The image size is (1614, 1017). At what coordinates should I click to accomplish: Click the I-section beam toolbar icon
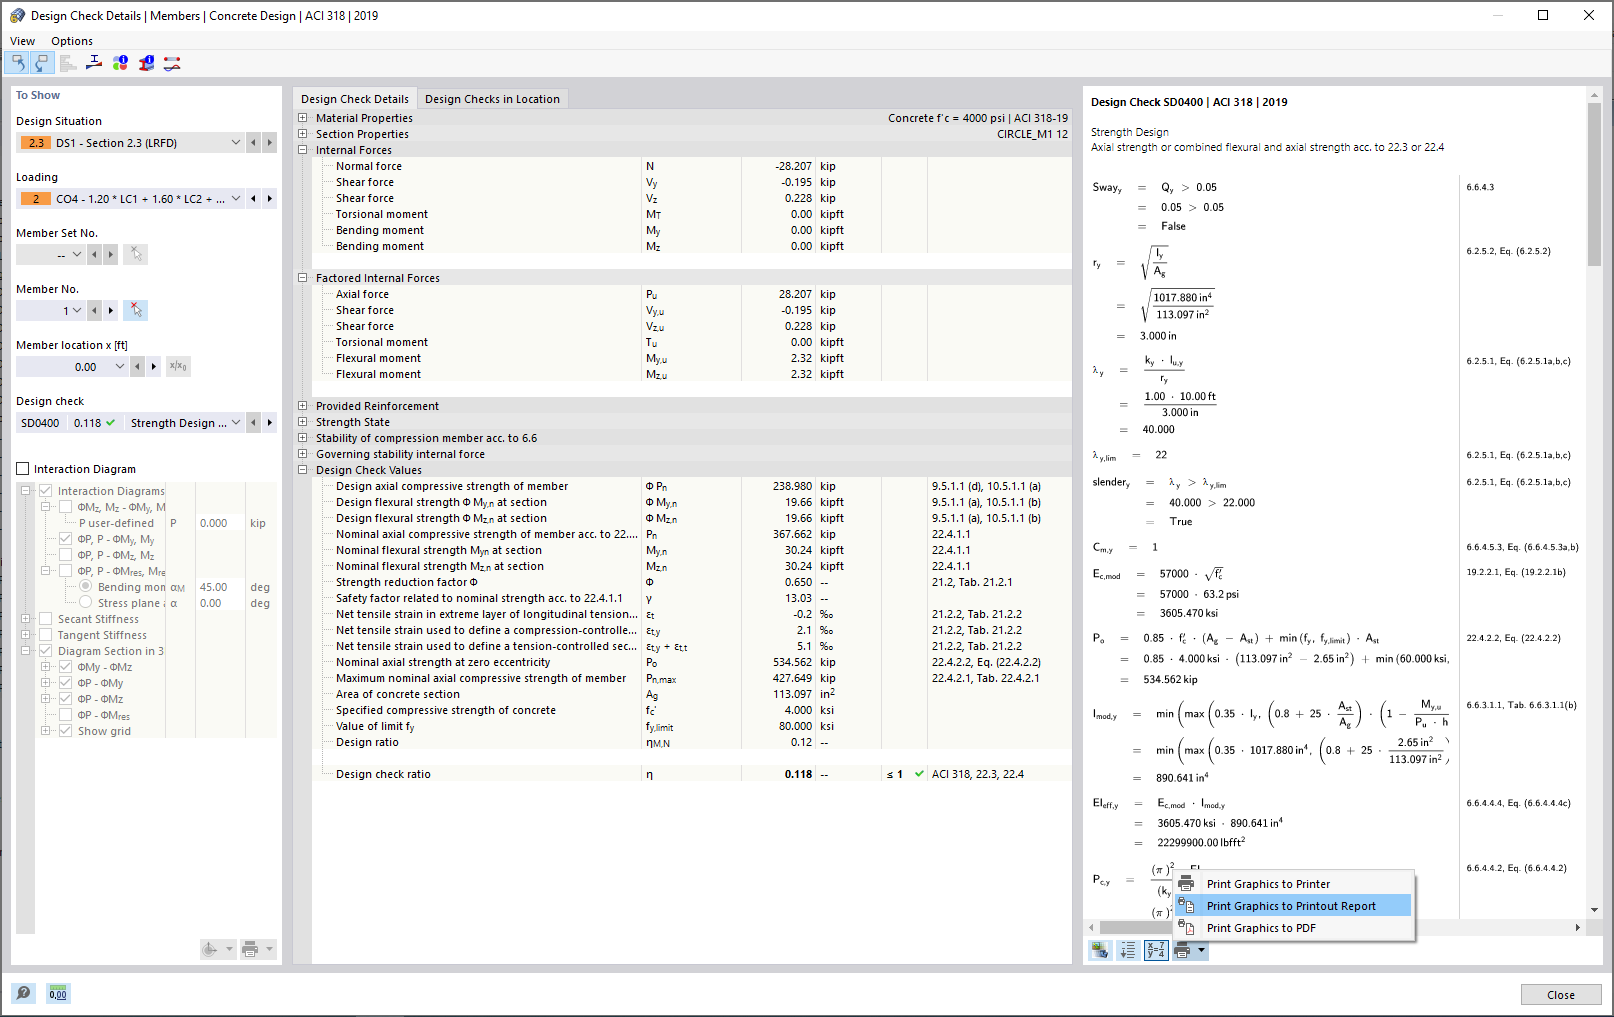click(x=94, y=63)
